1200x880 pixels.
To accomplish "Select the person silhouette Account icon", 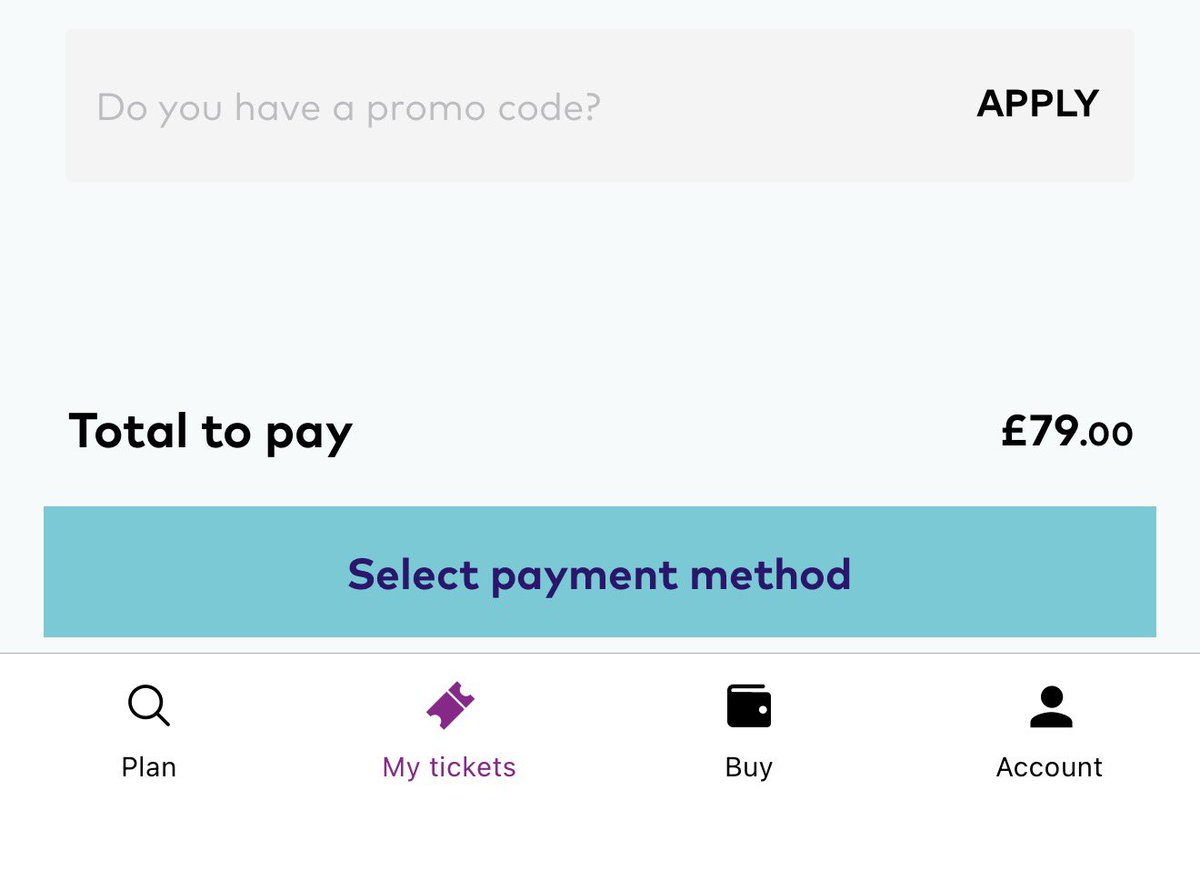I will [x=1050, y=706].
